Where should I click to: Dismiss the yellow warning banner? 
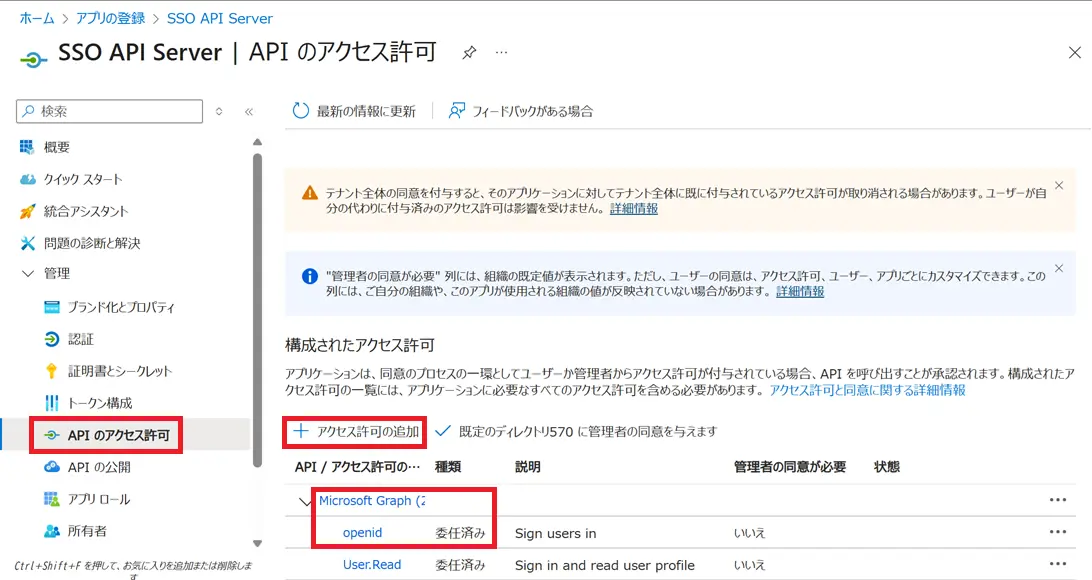(1059, 185)
